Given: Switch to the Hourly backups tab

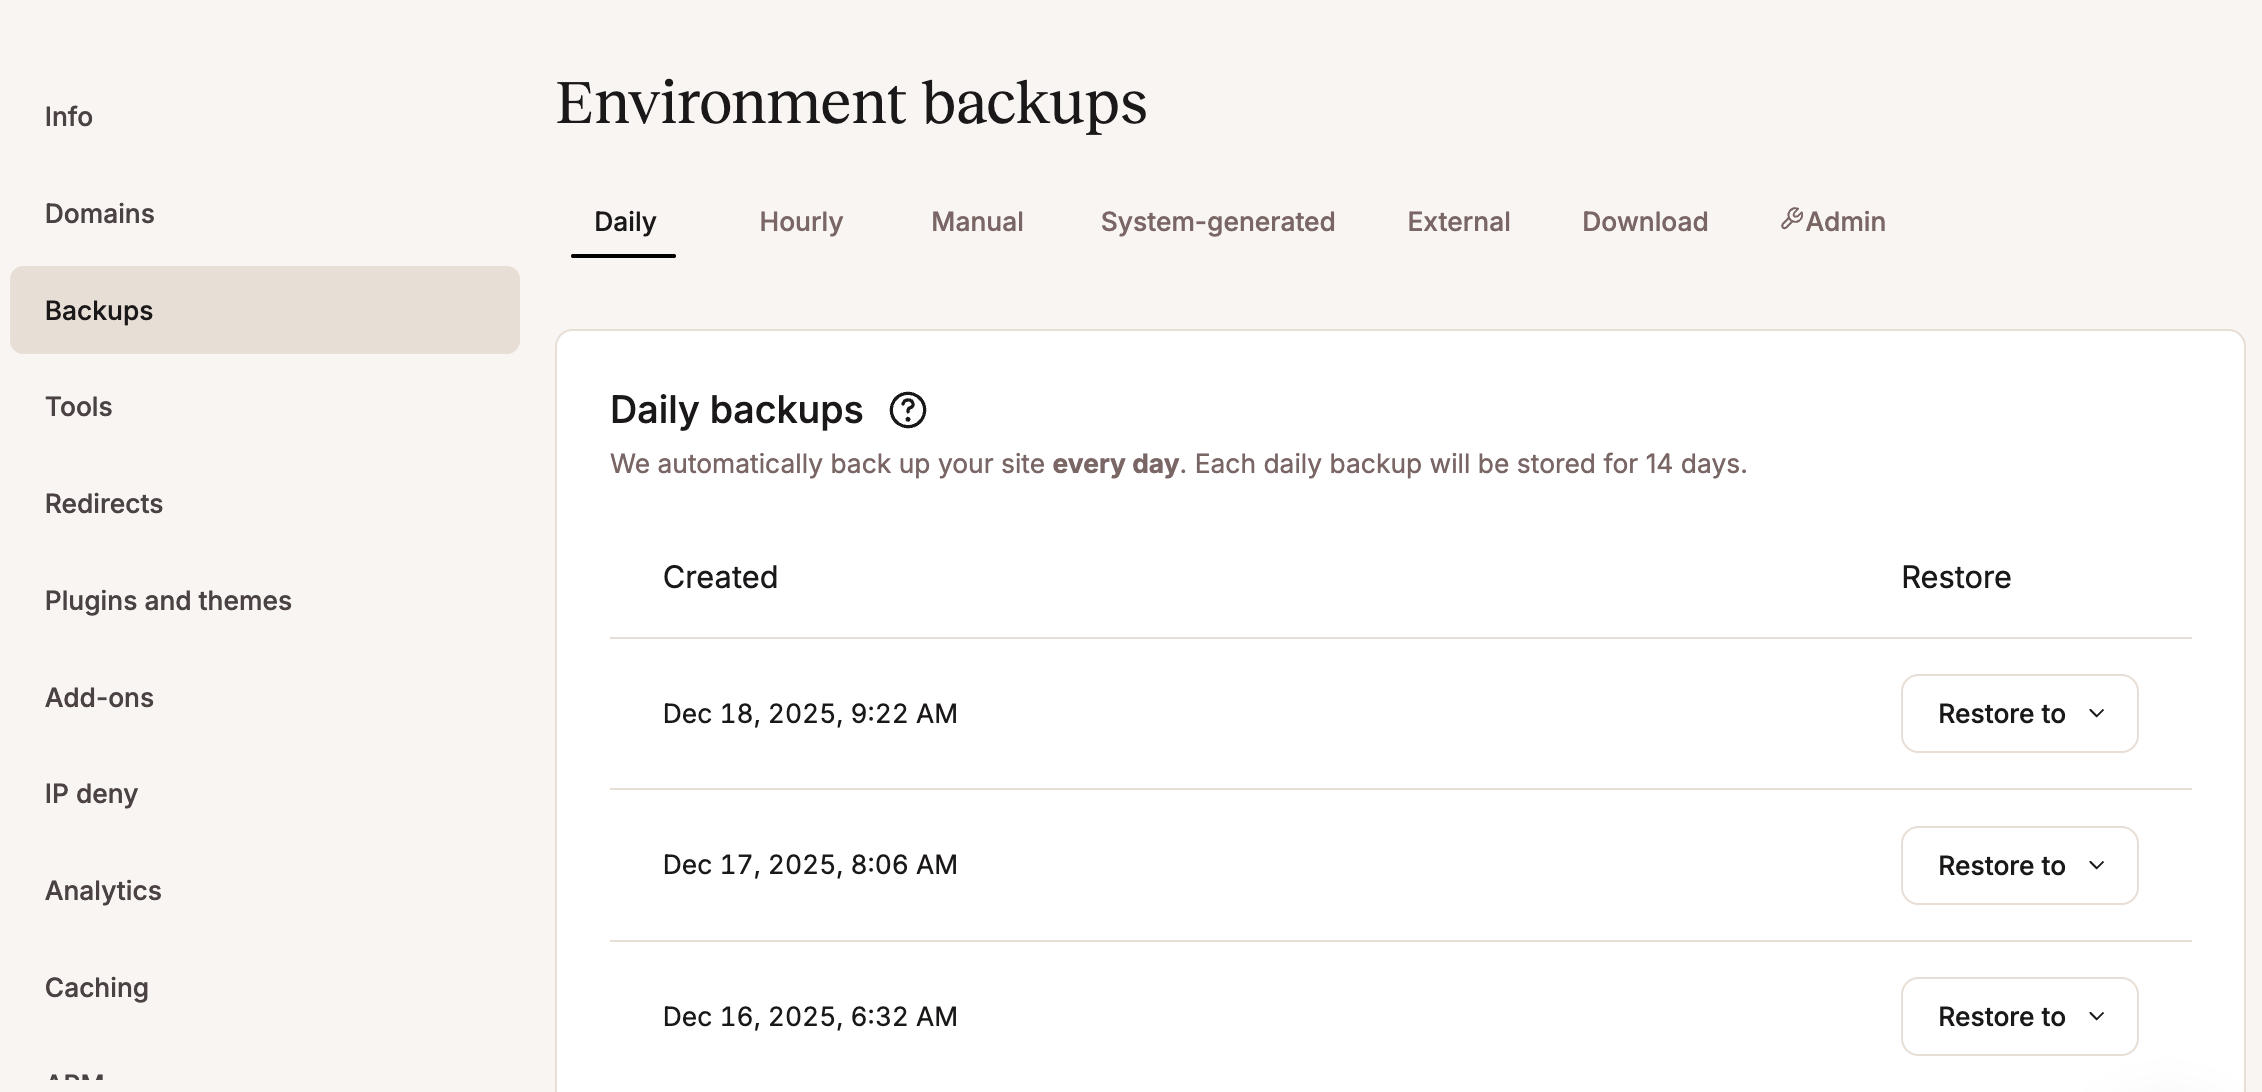Looking at the screenshot, I should pos(800,221).
